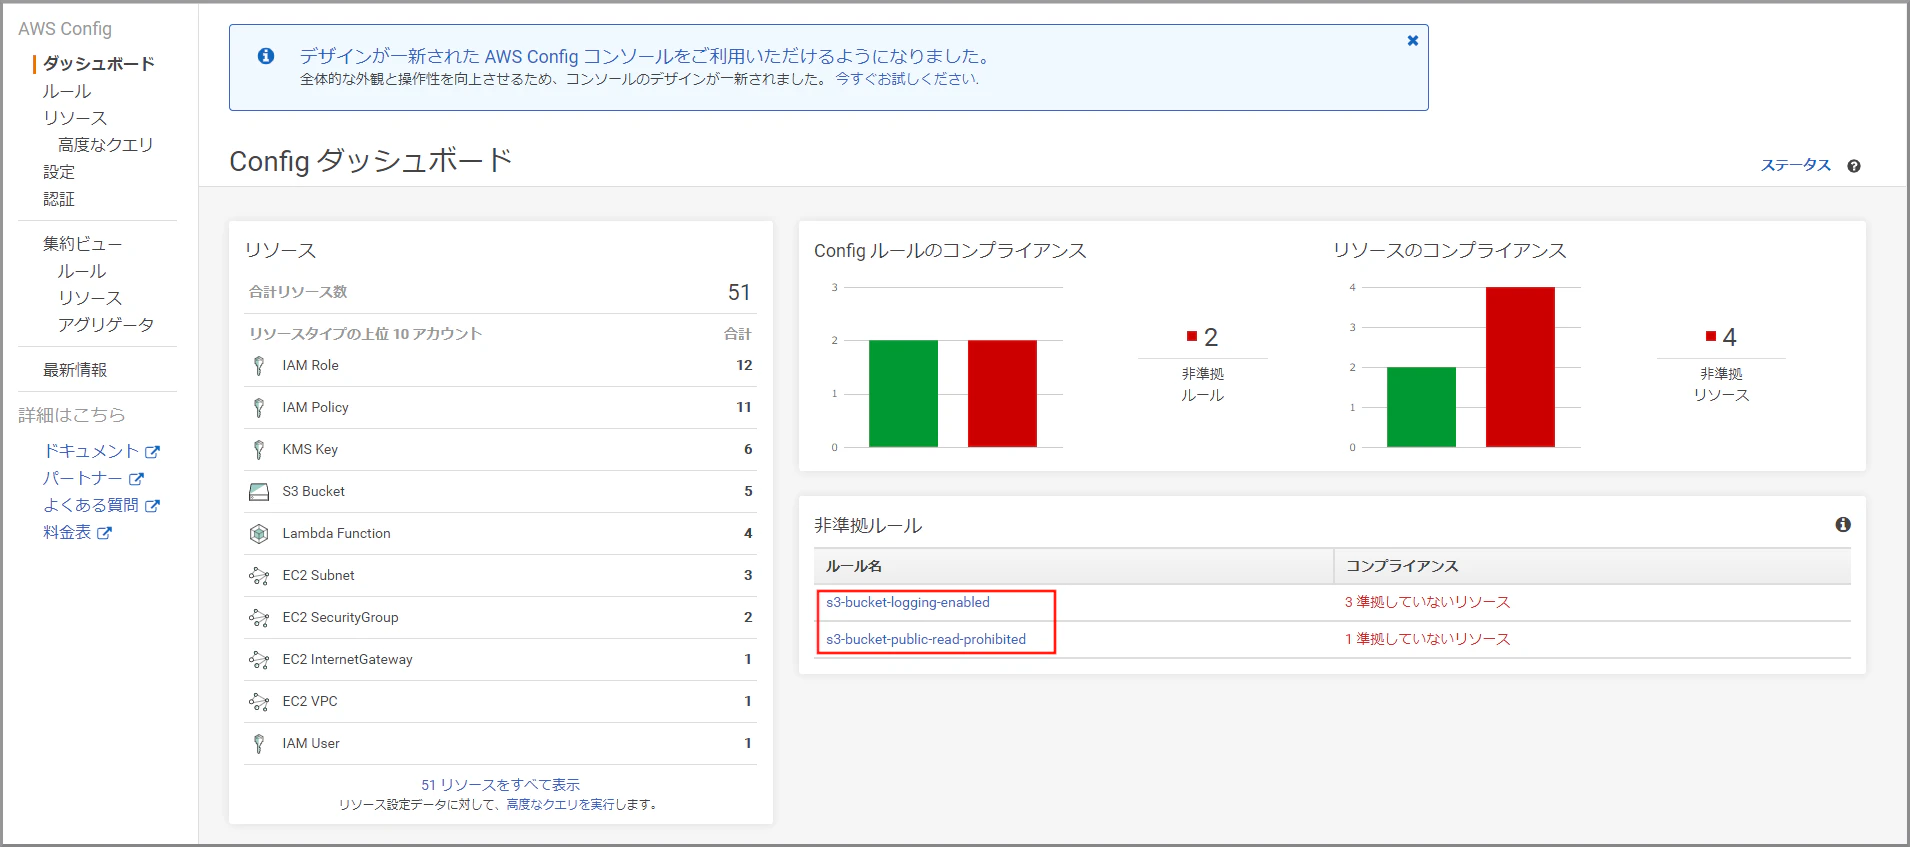Open 最新情報 in the sidebar

(75, 370)
